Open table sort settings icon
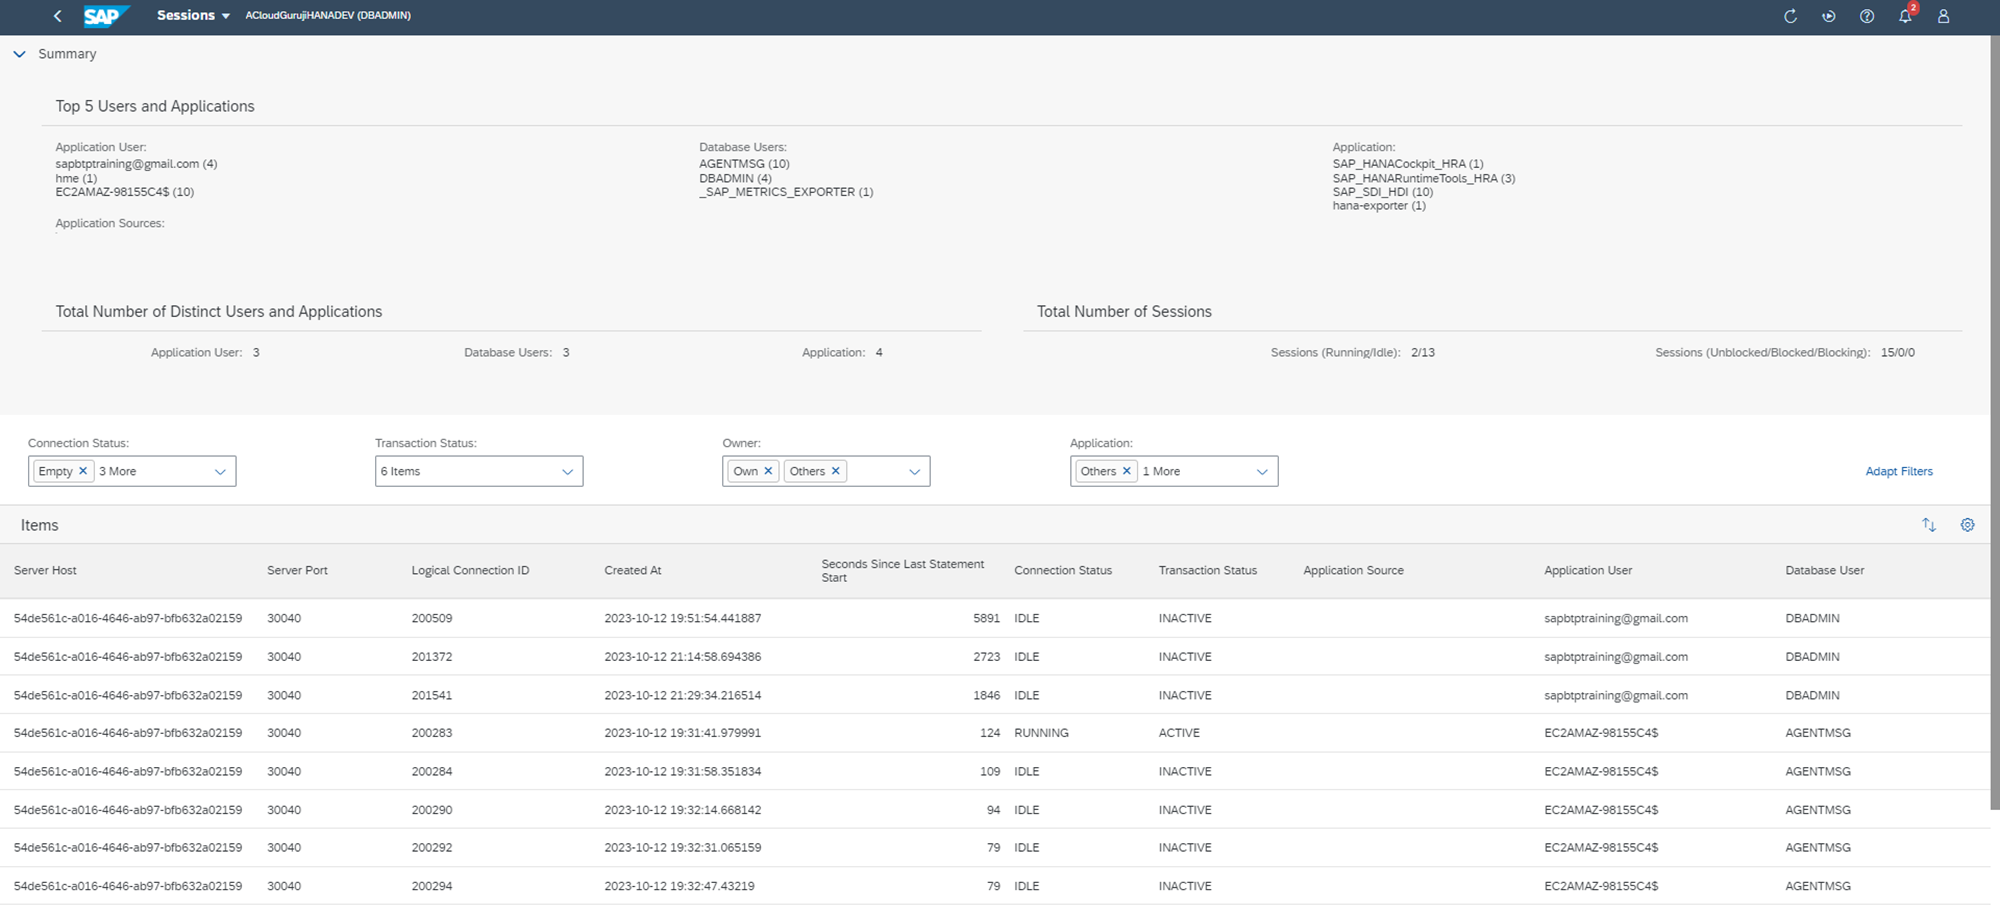 1928,525
